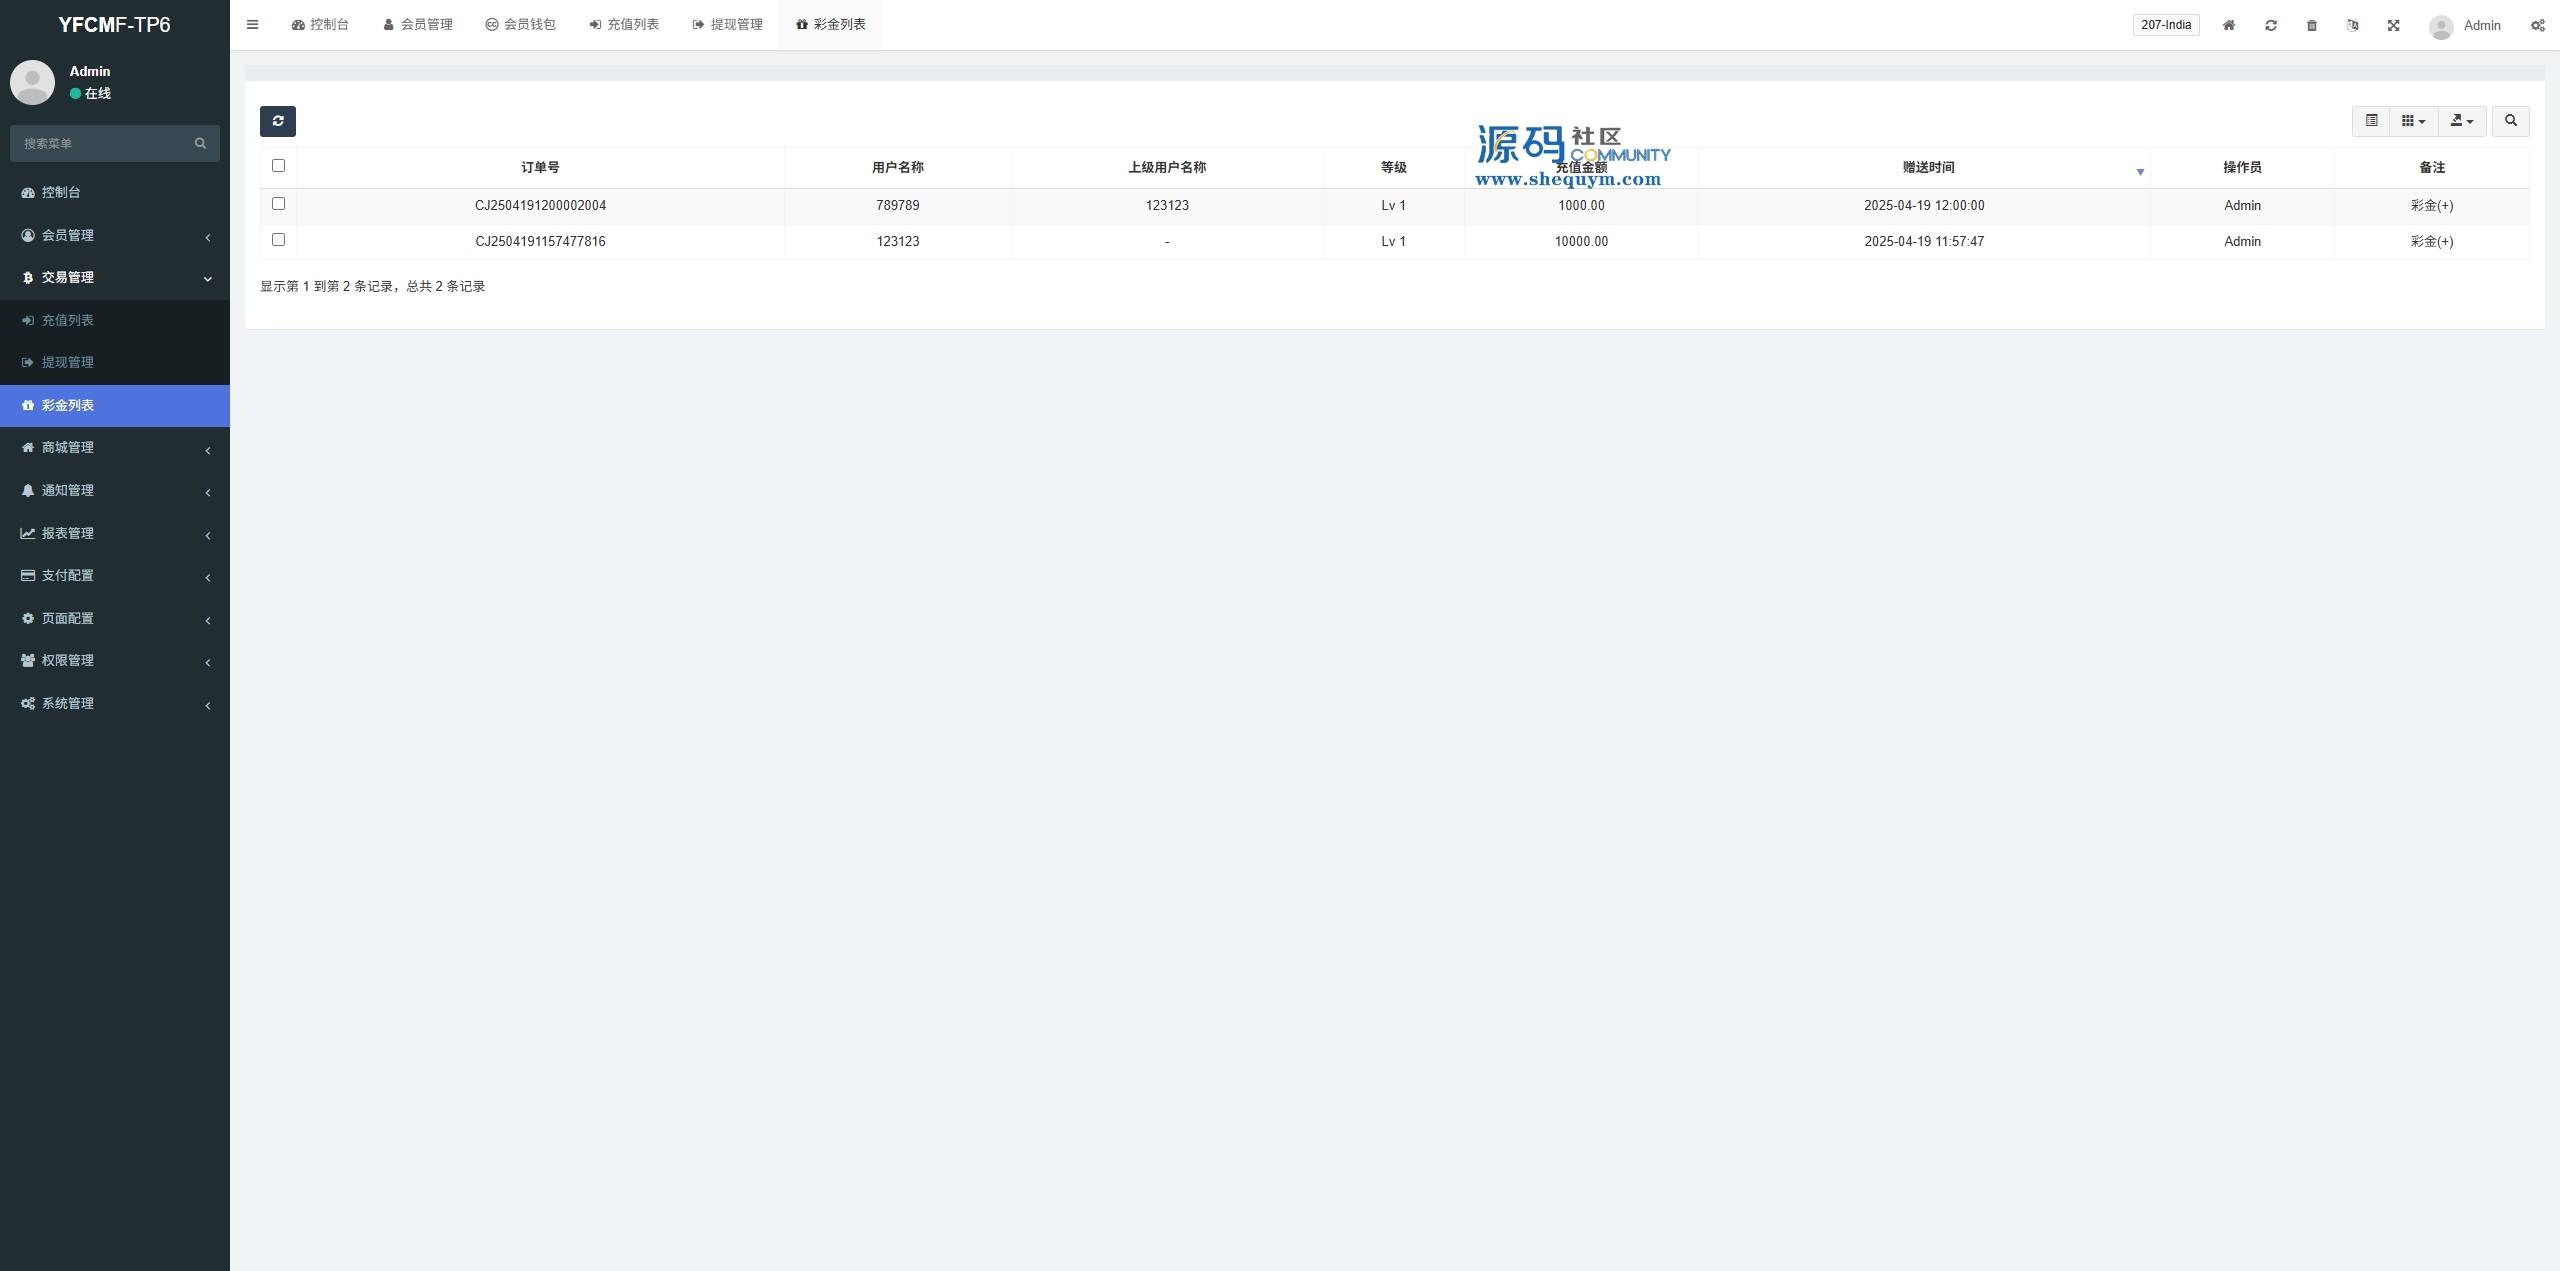Screen dimensions: 2560x1271
Task: Click the 207-India site button
Action: [2165, 25]
